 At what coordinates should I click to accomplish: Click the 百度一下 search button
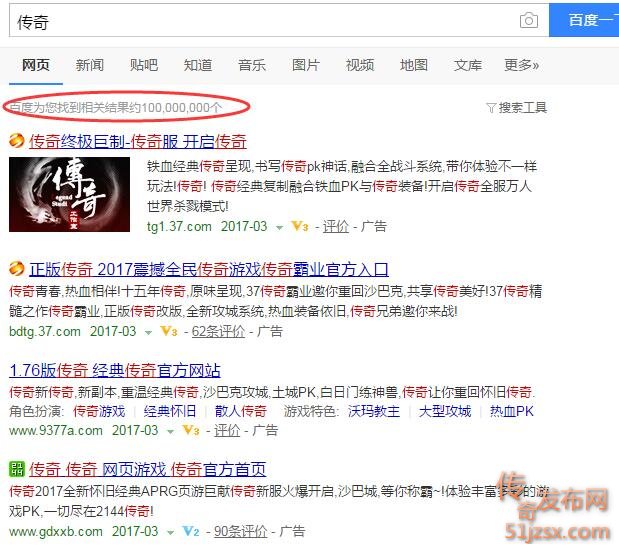click(584, 20)
